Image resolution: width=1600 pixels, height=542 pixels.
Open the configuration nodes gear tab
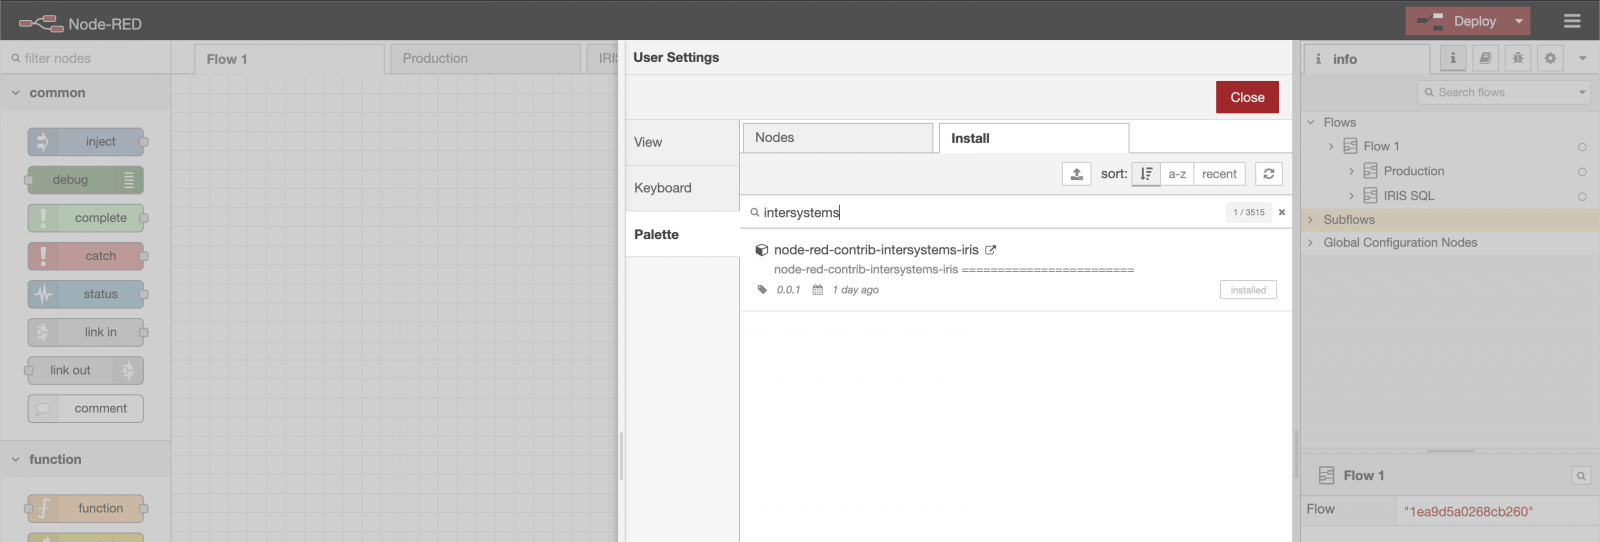(x=1550, y=58)
